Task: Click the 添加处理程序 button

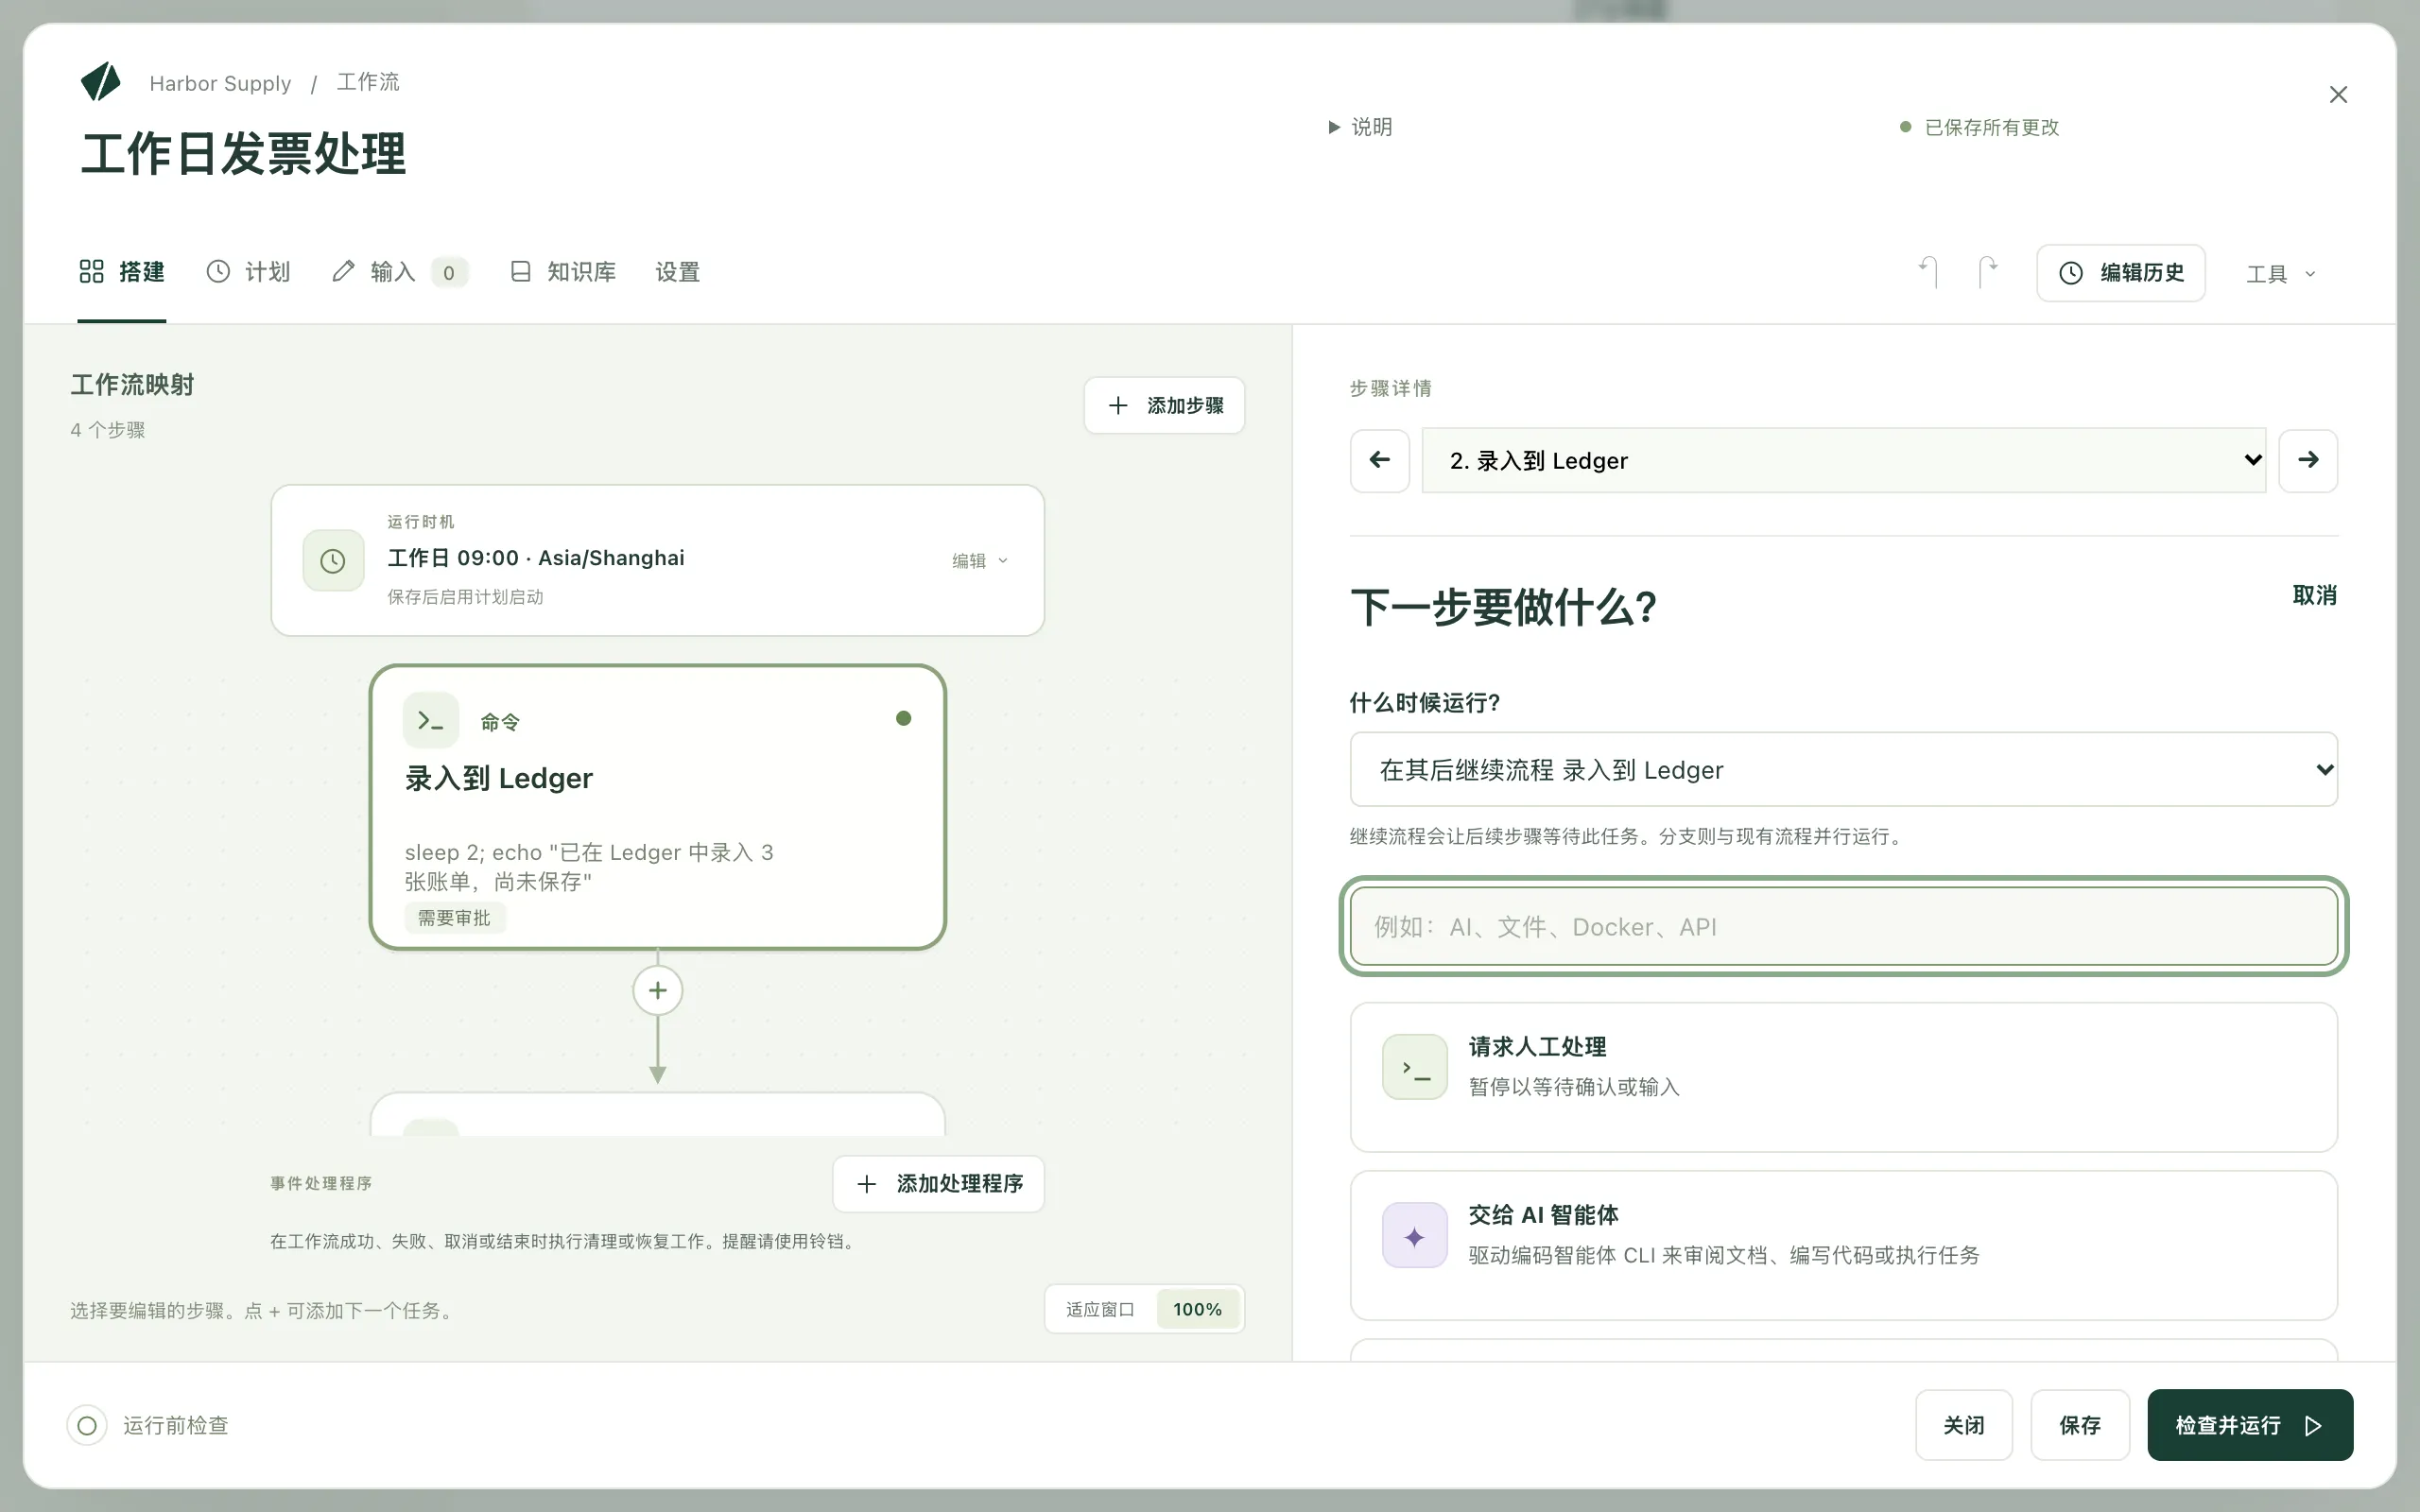Action: pos(938,1184)
